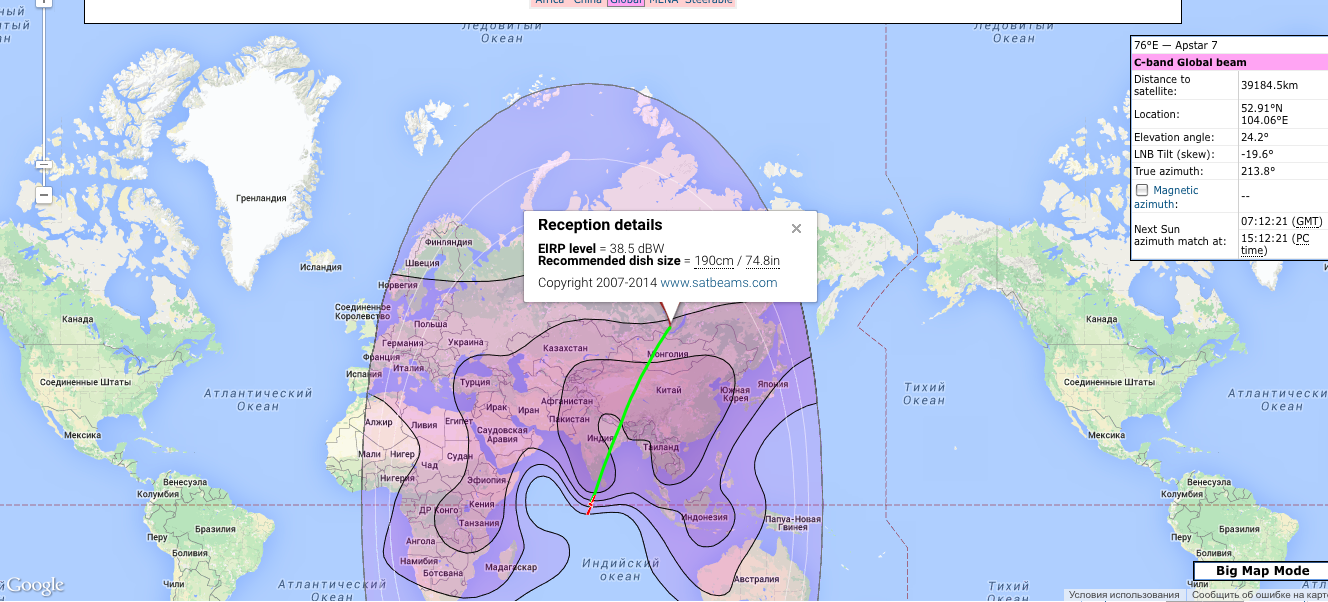This screenshot has height=602, width=1328.
Task: Open the Magnetic azimuth link
Action: [x=1166, y=197]
